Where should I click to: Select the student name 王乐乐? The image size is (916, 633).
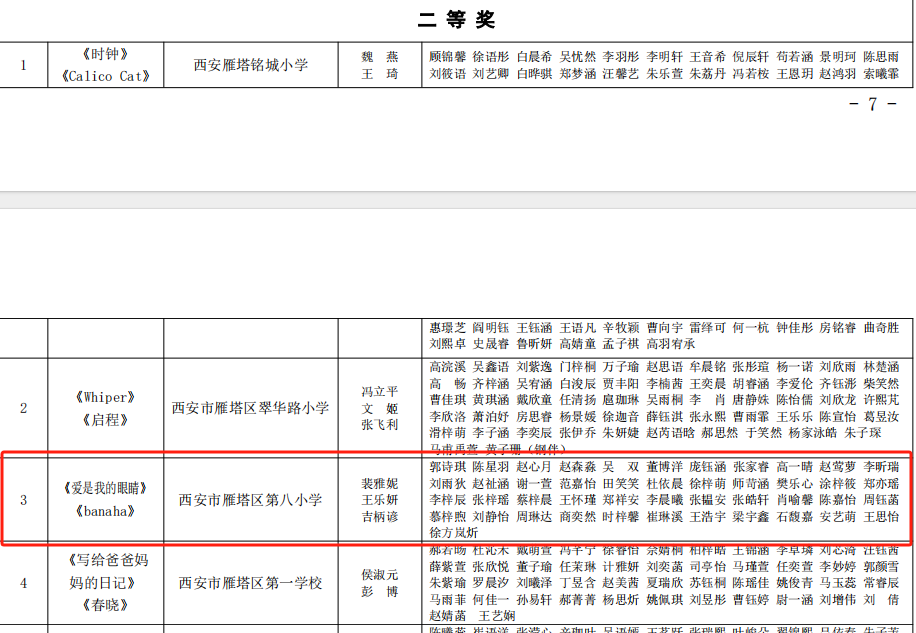coord(794,416)
